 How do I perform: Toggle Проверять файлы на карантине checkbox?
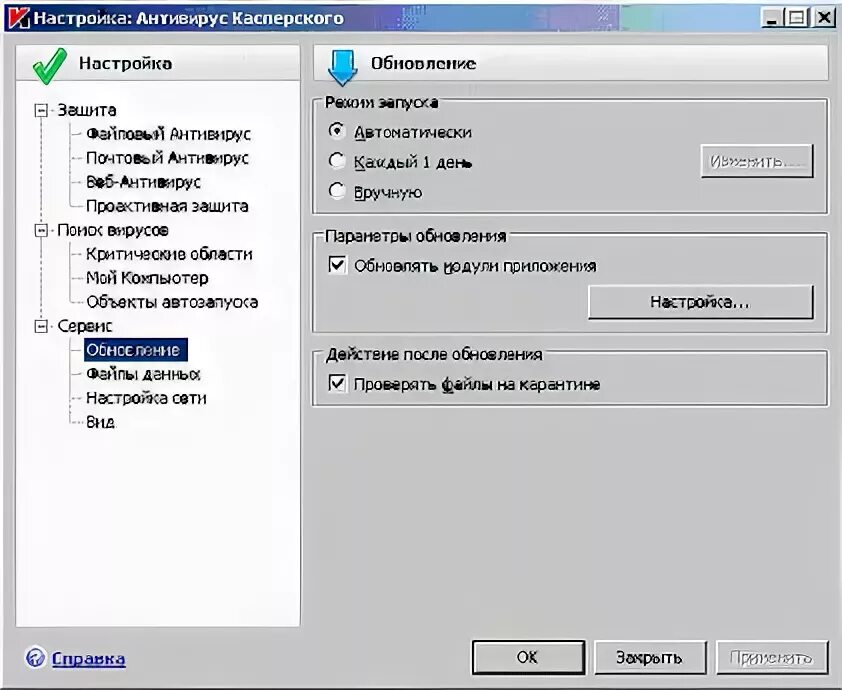[x=337, y=383]
